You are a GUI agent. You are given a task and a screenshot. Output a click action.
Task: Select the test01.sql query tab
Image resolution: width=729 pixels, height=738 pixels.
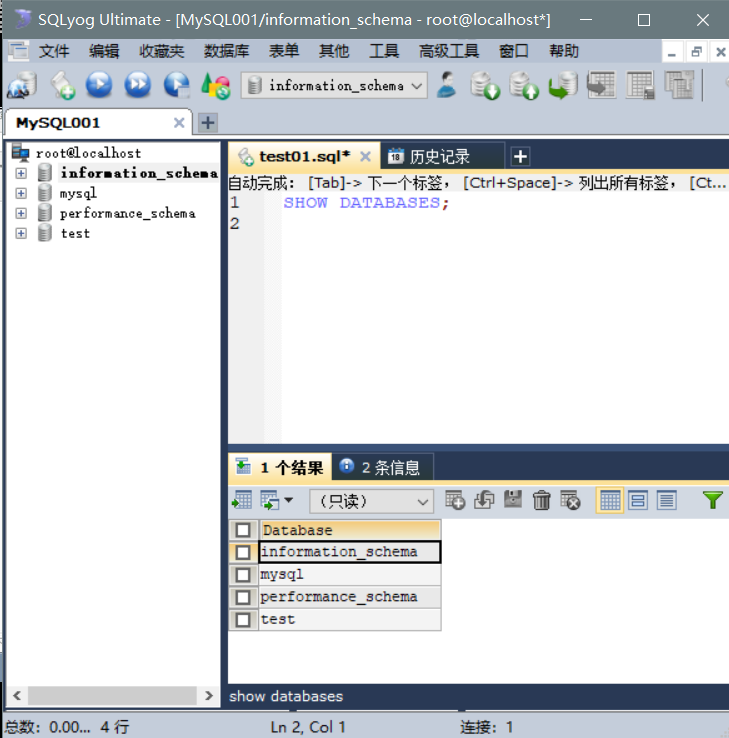304,156
